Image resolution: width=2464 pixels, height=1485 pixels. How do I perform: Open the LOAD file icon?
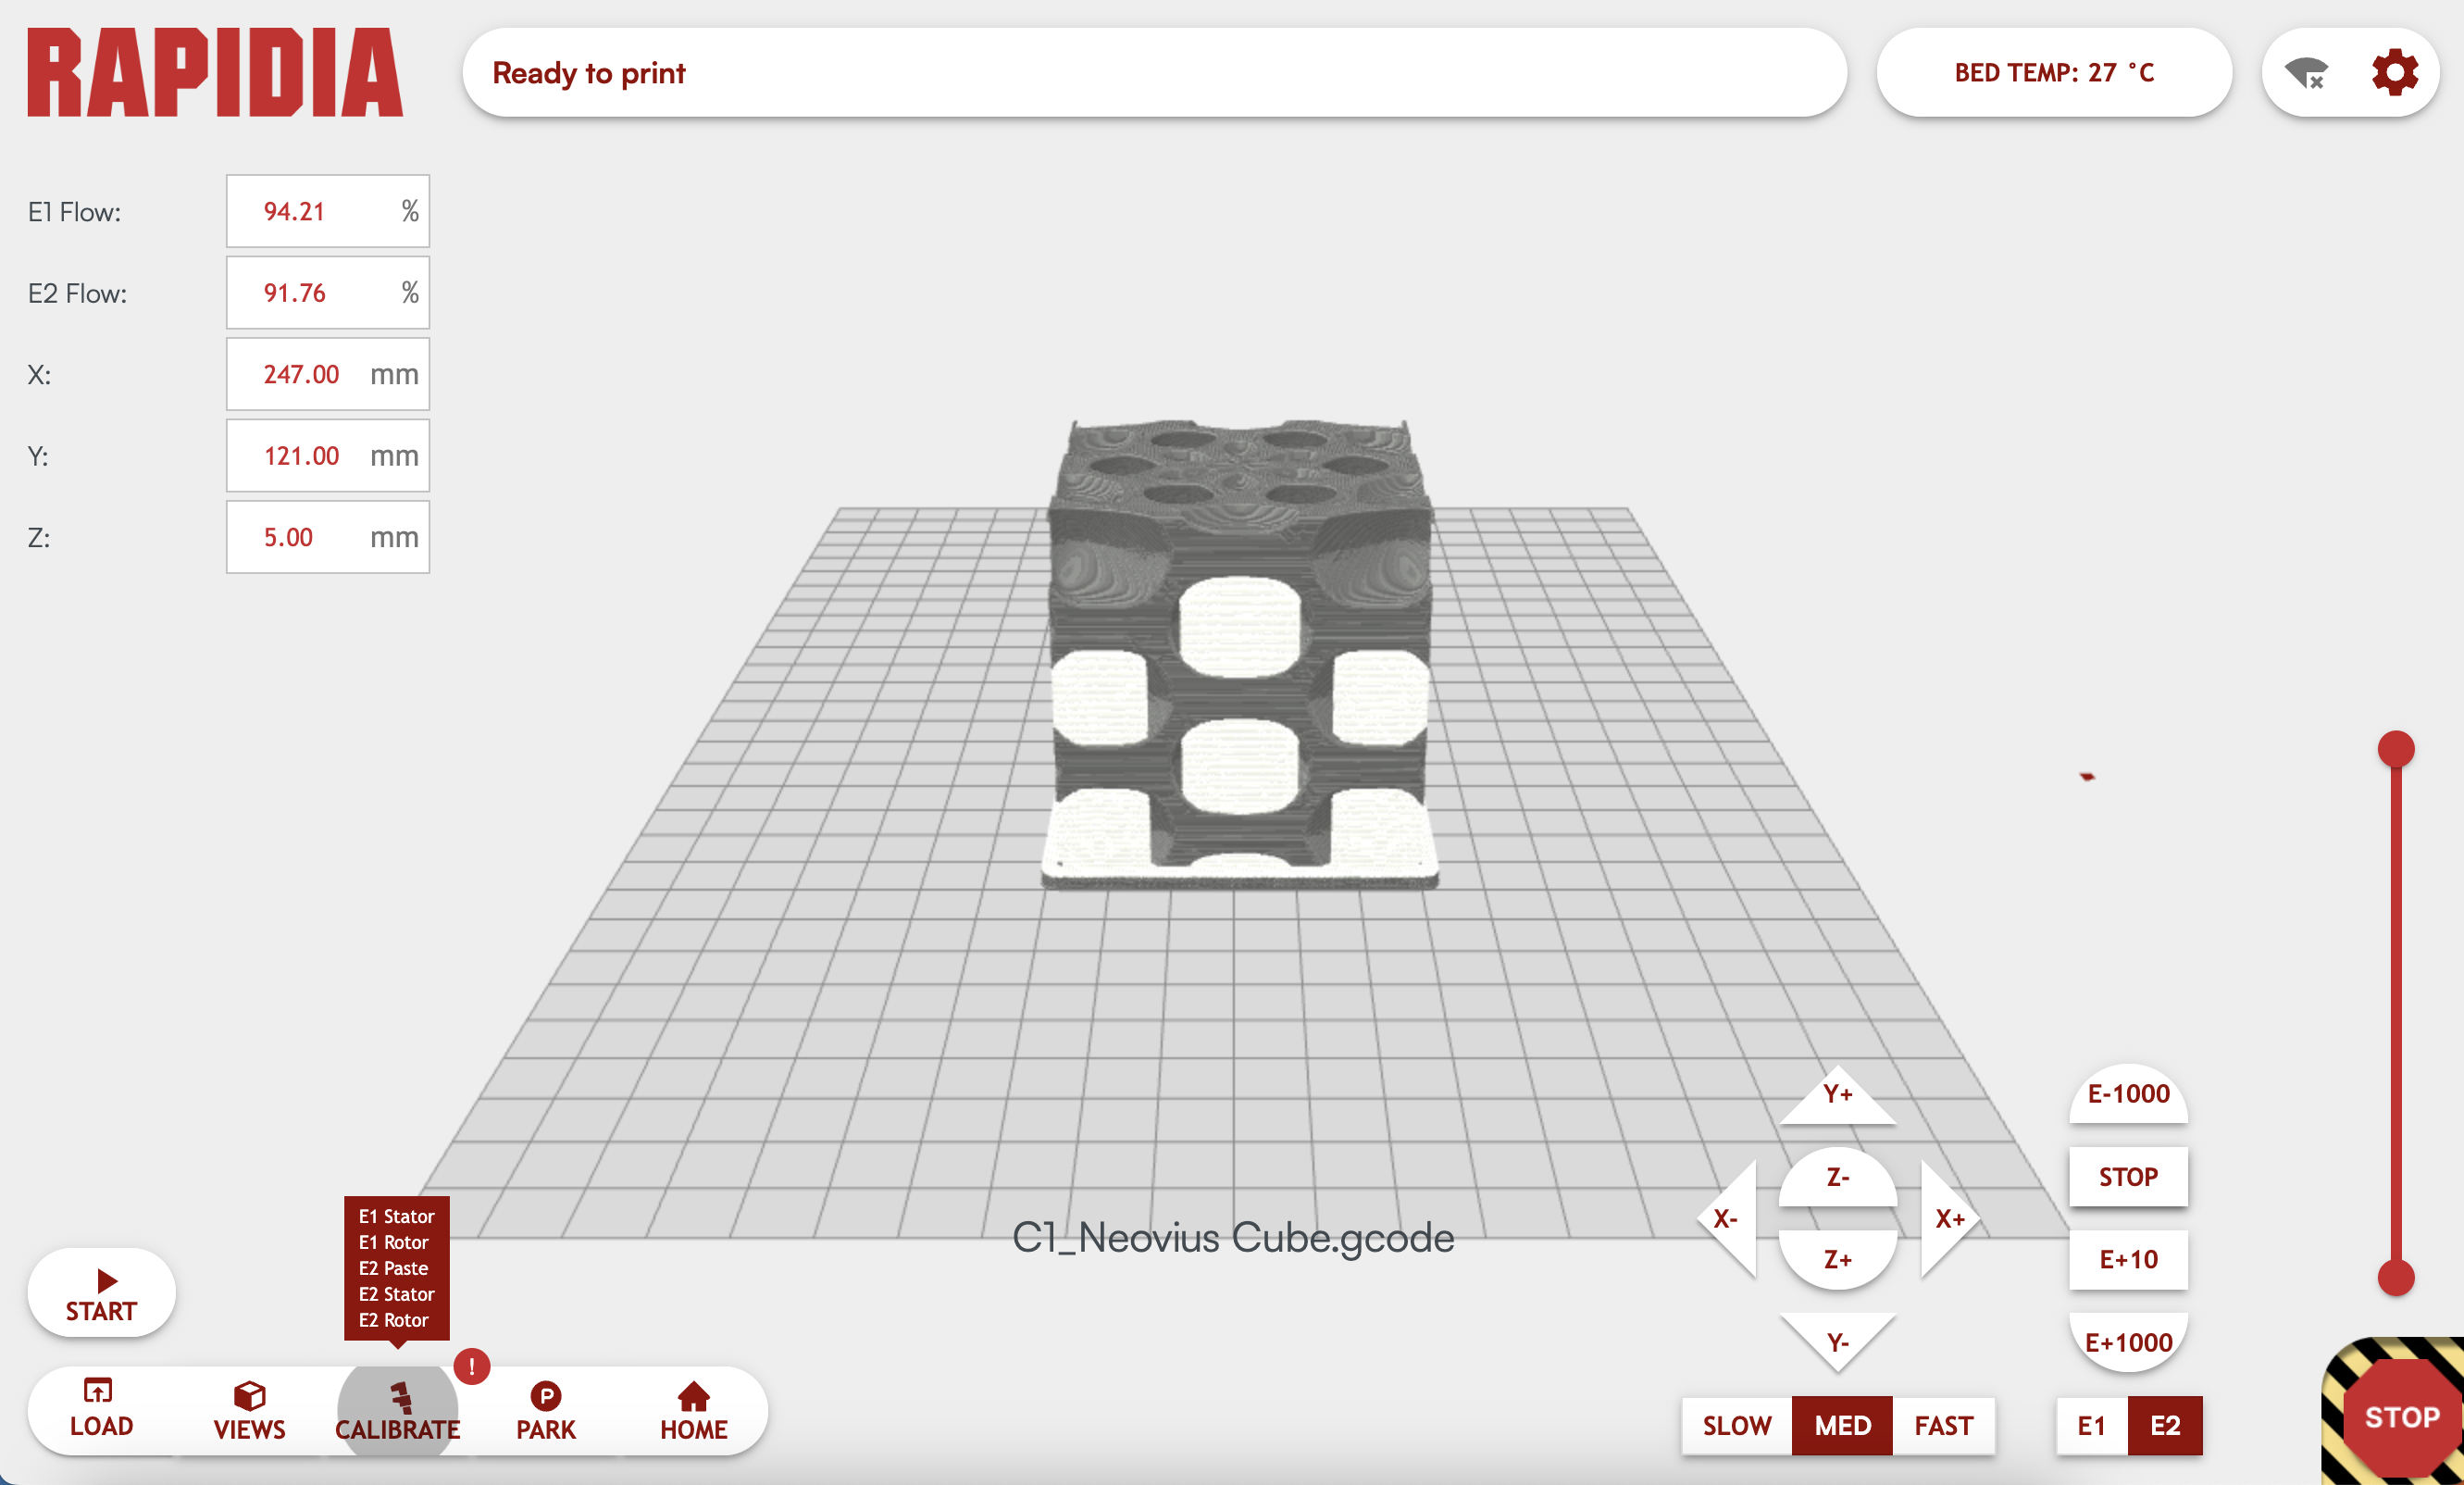pyautogui.click(x=99, y=1391)
